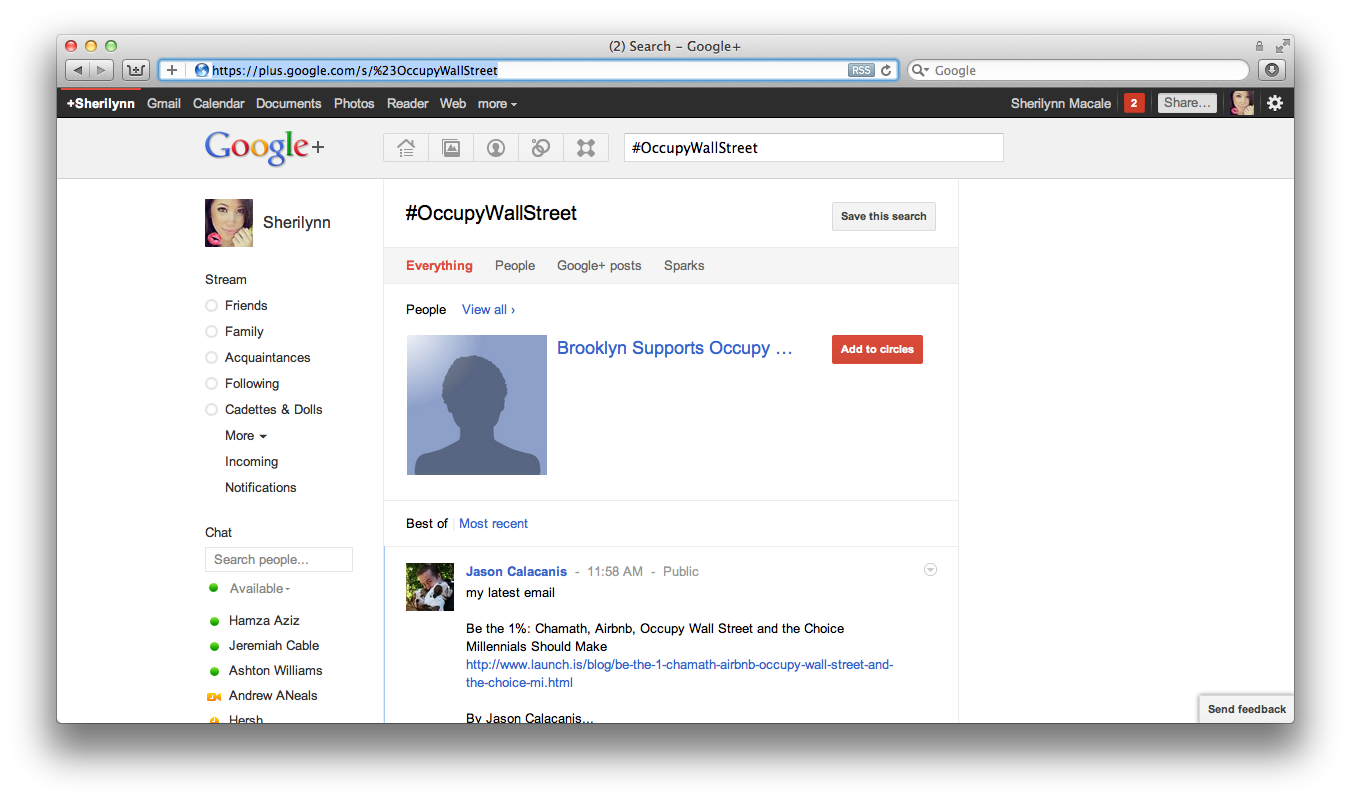This screenshot has height=802, width=1351.
Task: Click the site globe icon in the address bar
Action: (x=201, y=70)
